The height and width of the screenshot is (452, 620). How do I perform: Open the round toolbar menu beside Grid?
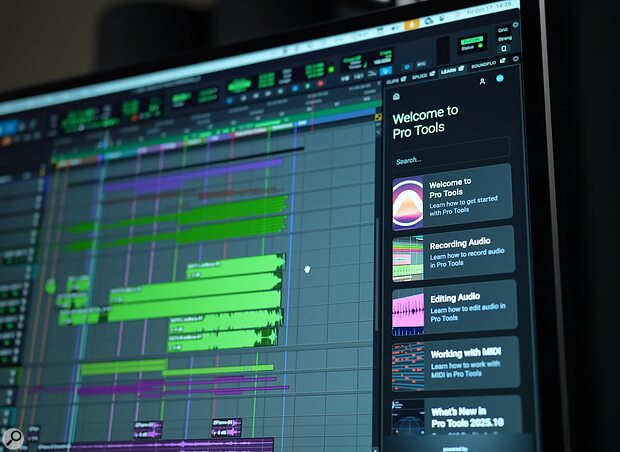click(515, 25)
